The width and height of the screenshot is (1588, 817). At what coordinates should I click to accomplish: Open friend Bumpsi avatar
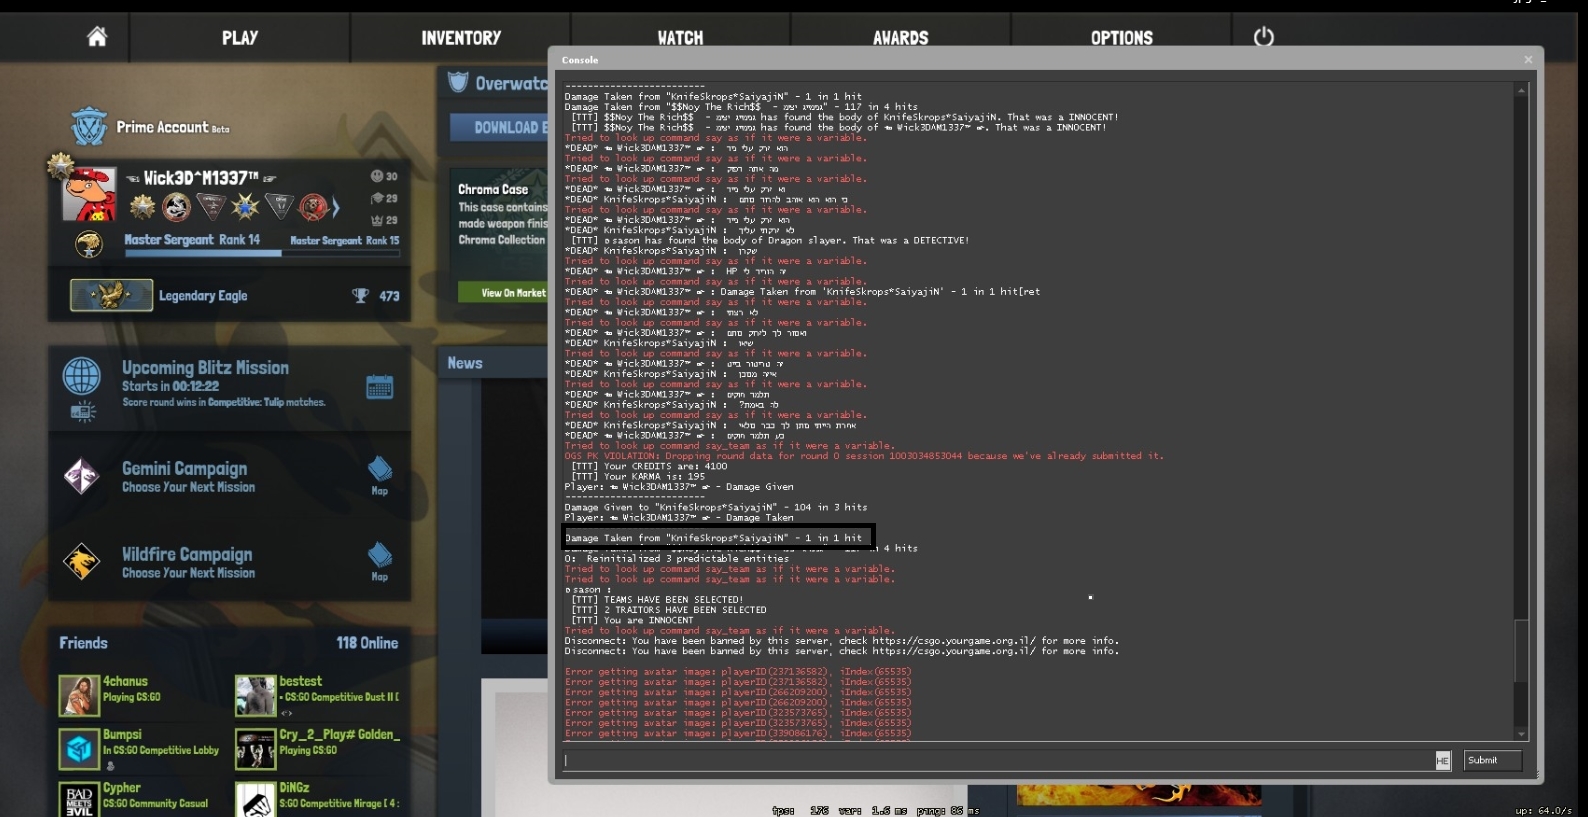click(79, 749)
